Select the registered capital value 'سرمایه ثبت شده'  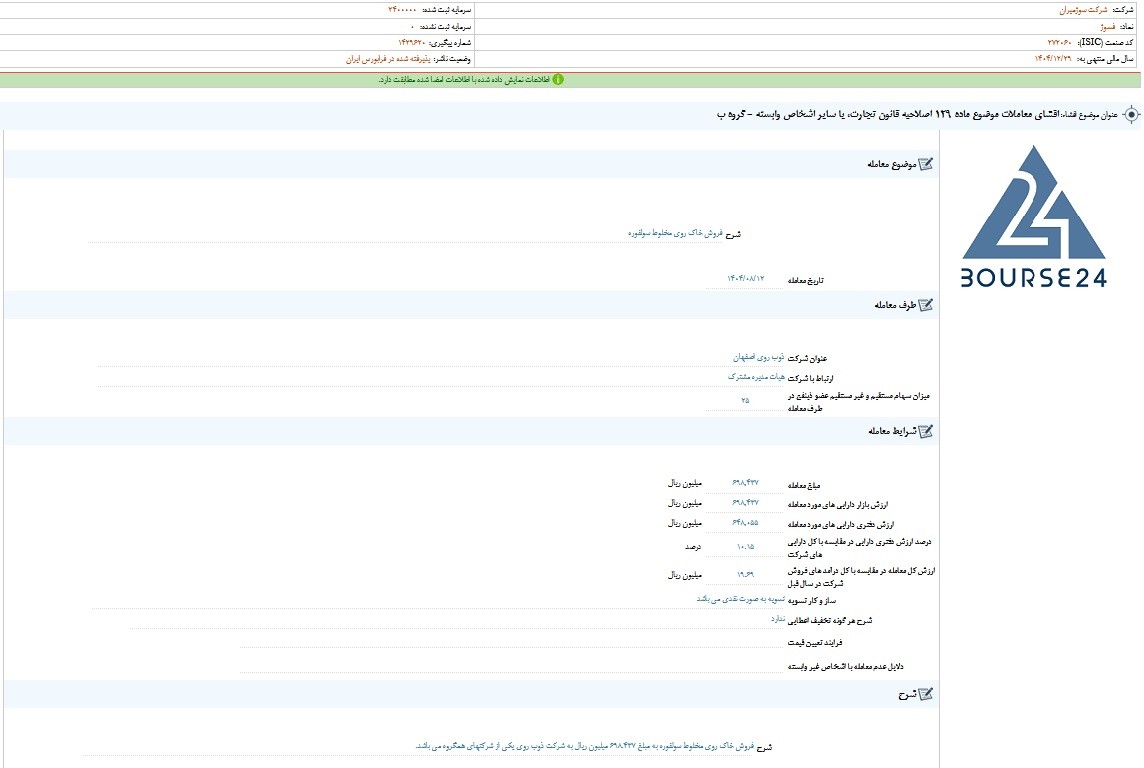[x=402, y=10]
